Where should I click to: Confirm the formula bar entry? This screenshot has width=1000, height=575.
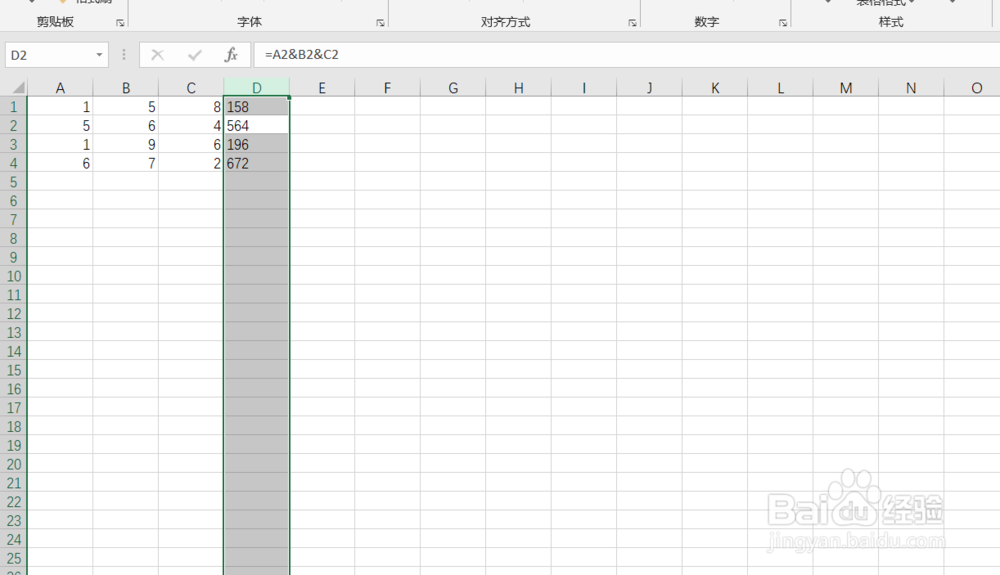[x=195, y=55]
